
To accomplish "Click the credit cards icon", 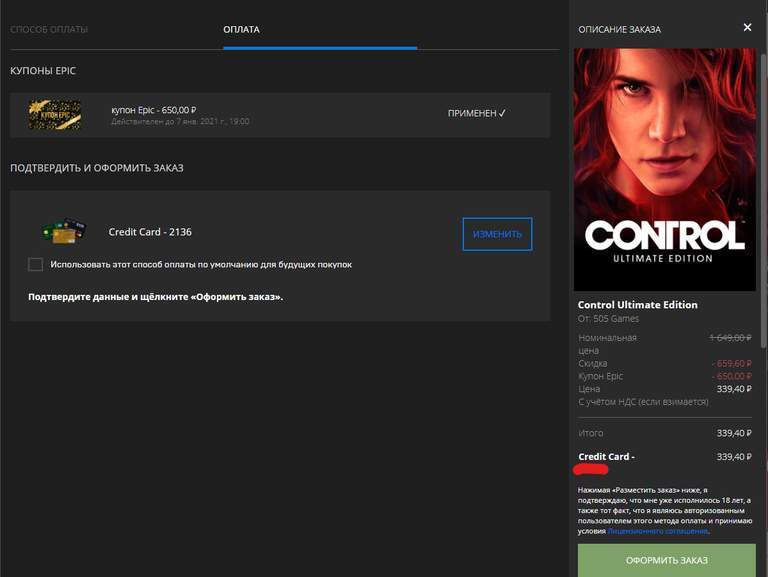I will (x=64, y=232).
